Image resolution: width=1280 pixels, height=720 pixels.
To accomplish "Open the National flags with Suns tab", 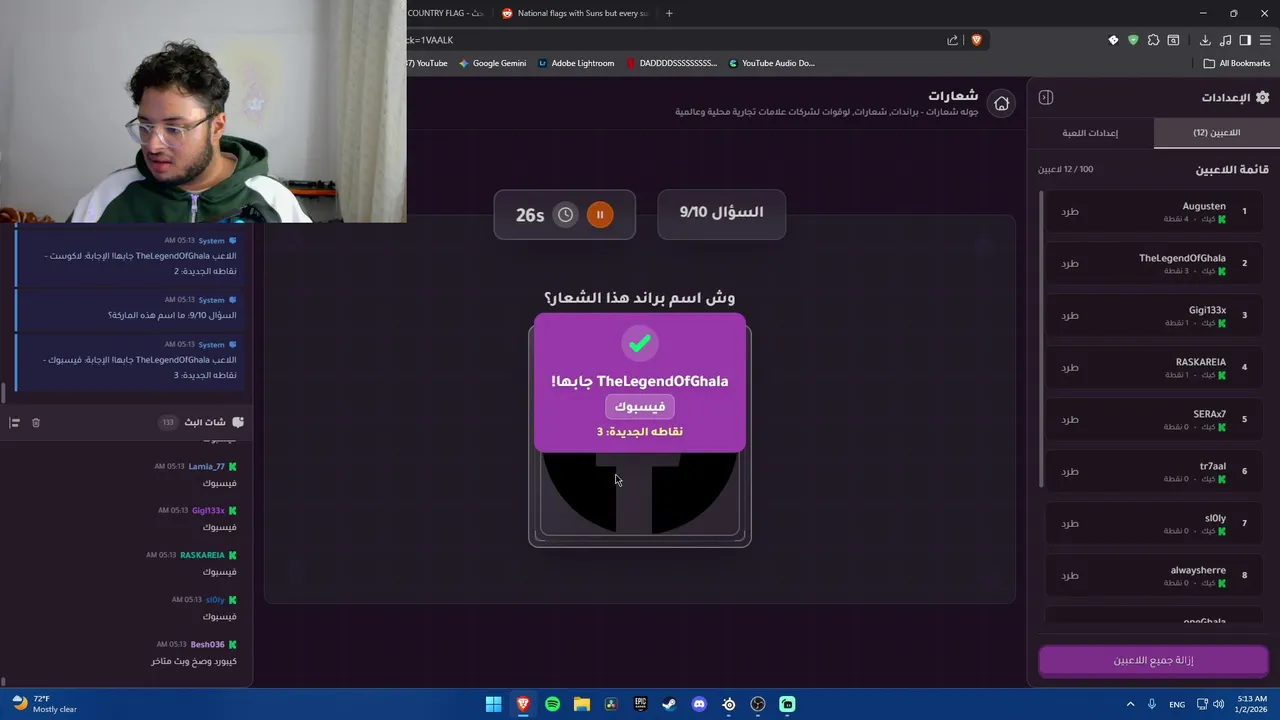I will pyautogui.click(x=575, y=13).
